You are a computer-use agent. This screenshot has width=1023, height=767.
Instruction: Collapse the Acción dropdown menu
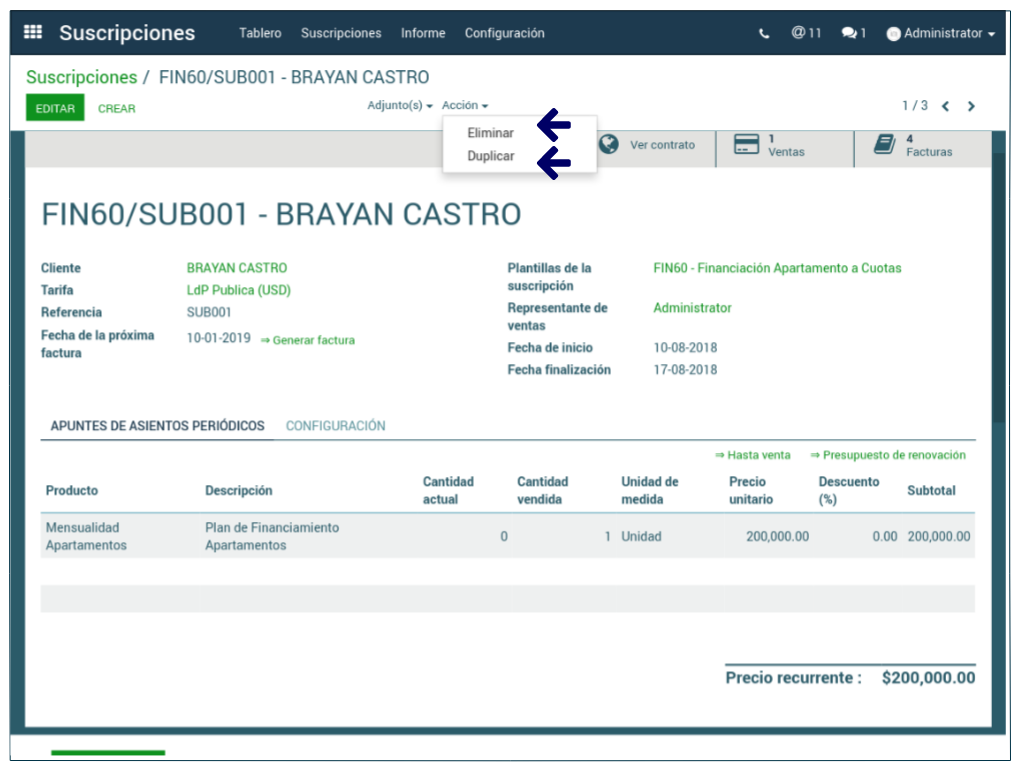pyautogui.click(x=464, y=106)
